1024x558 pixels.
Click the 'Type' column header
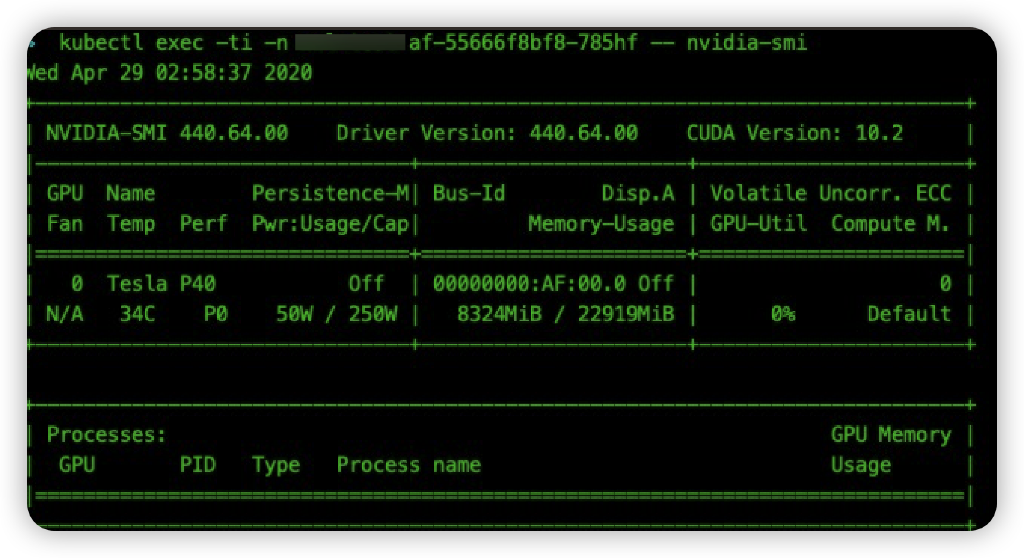coord(276,465)
